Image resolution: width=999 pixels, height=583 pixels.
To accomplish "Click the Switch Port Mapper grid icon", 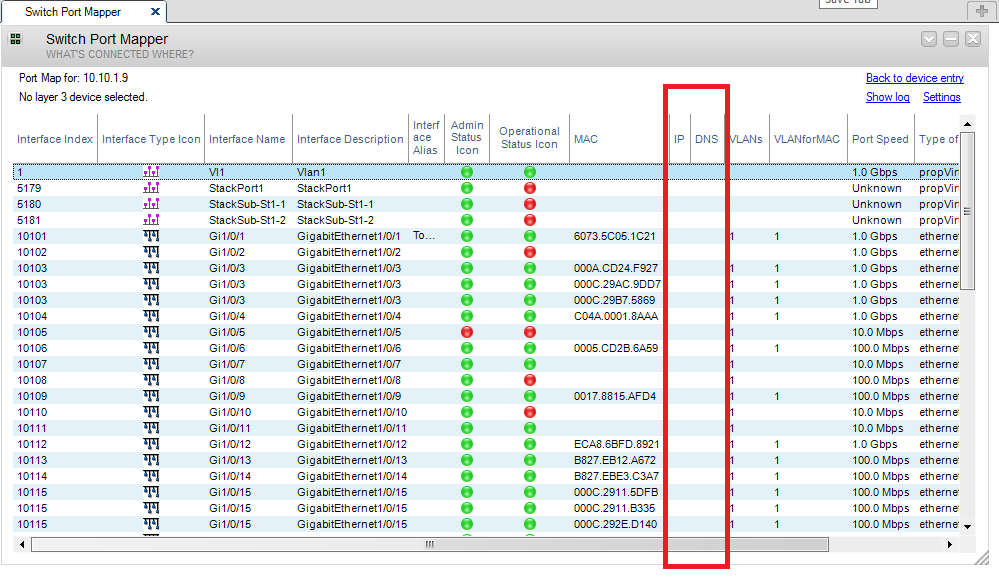I will click(15, 40).
